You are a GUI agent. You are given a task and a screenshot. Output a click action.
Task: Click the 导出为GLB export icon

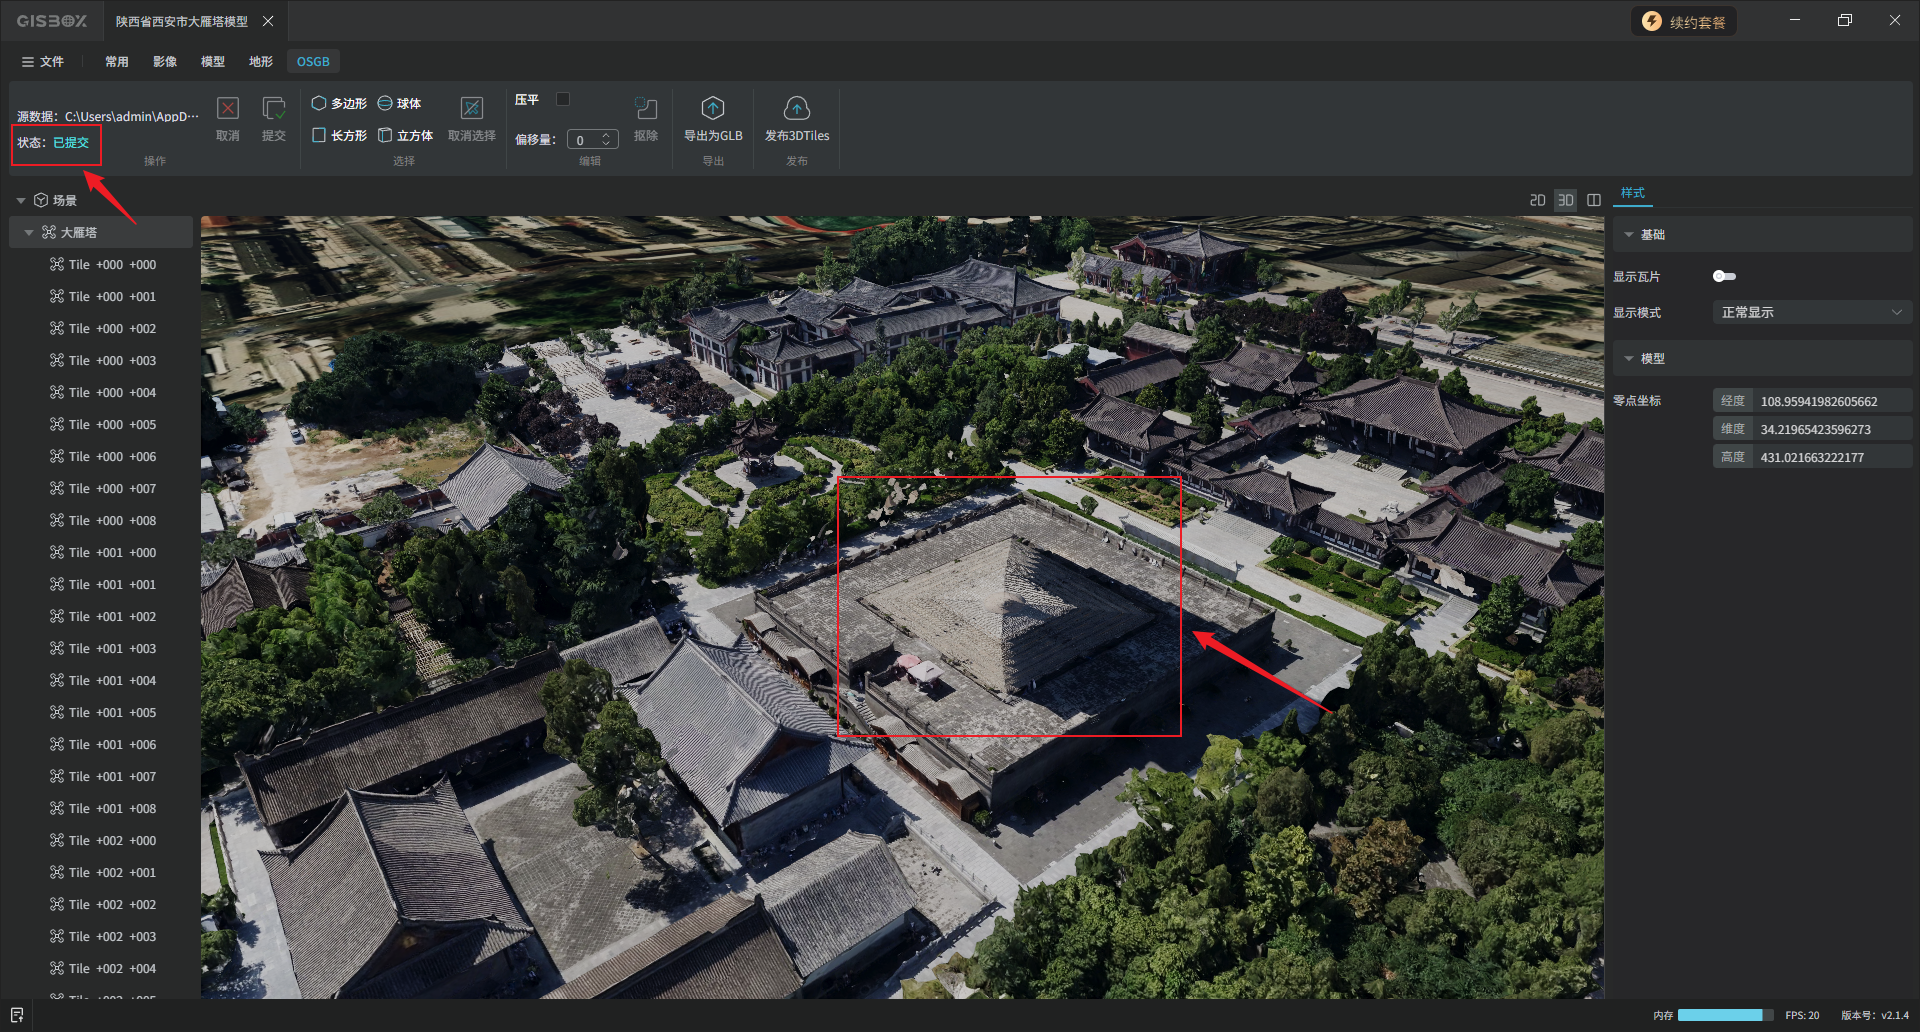712,109
